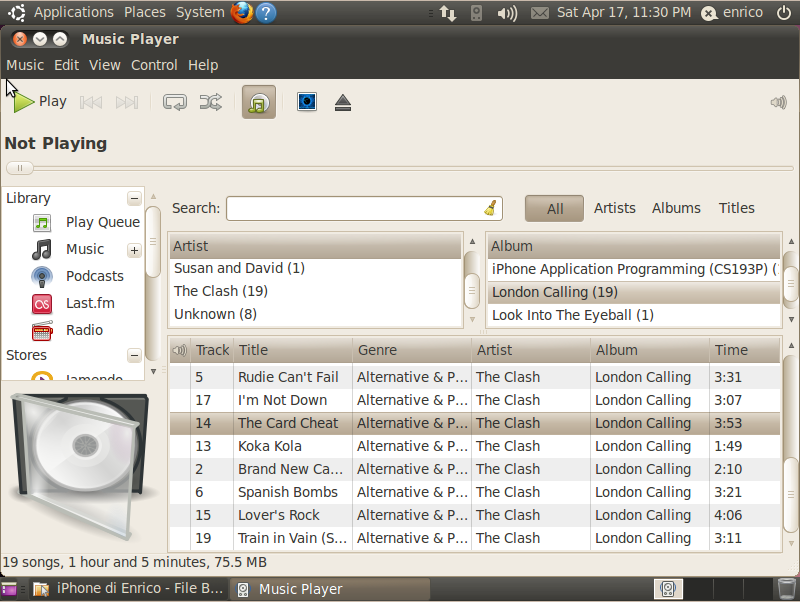Click the Podcasts icon in sidebar

coord(42,277)
